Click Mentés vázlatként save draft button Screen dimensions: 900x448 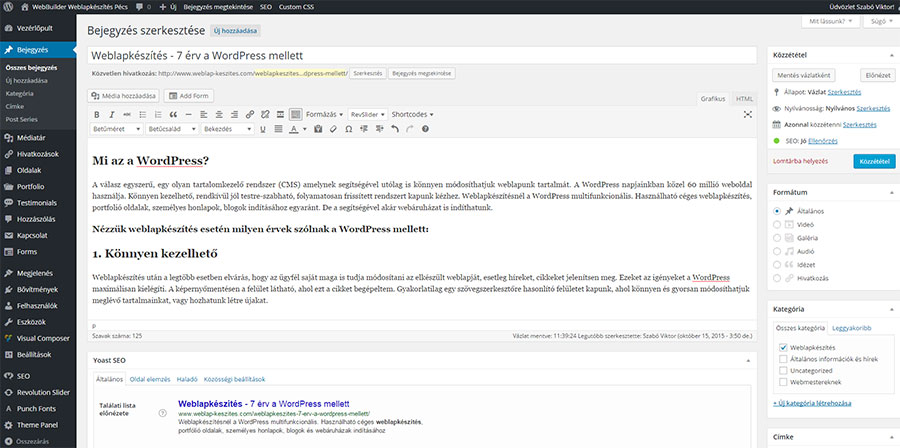click(x=804, y=76)
